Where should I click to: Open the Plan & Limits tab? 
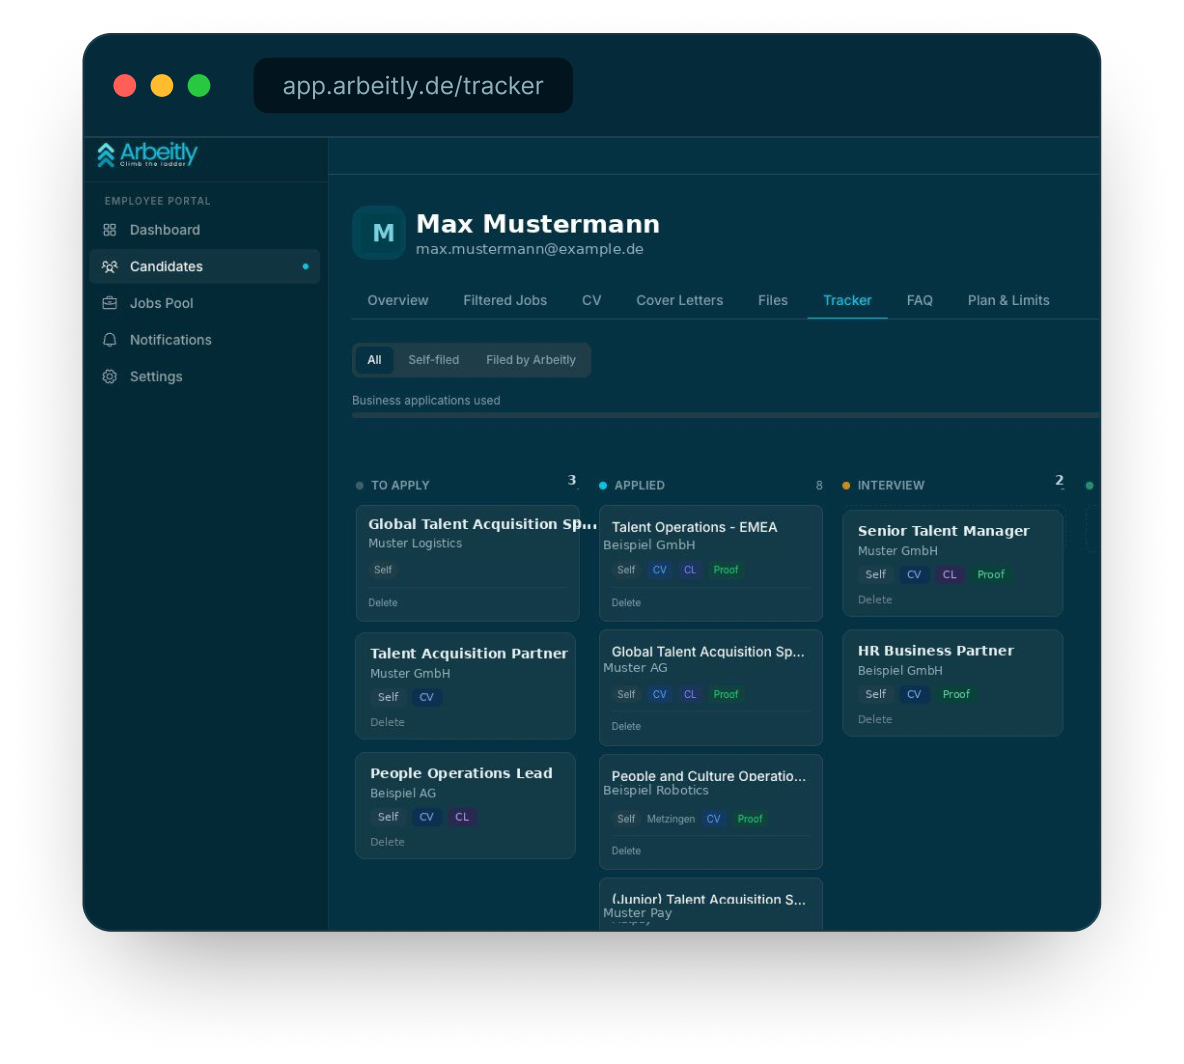pyautogui.click(x=1009, y=300)
